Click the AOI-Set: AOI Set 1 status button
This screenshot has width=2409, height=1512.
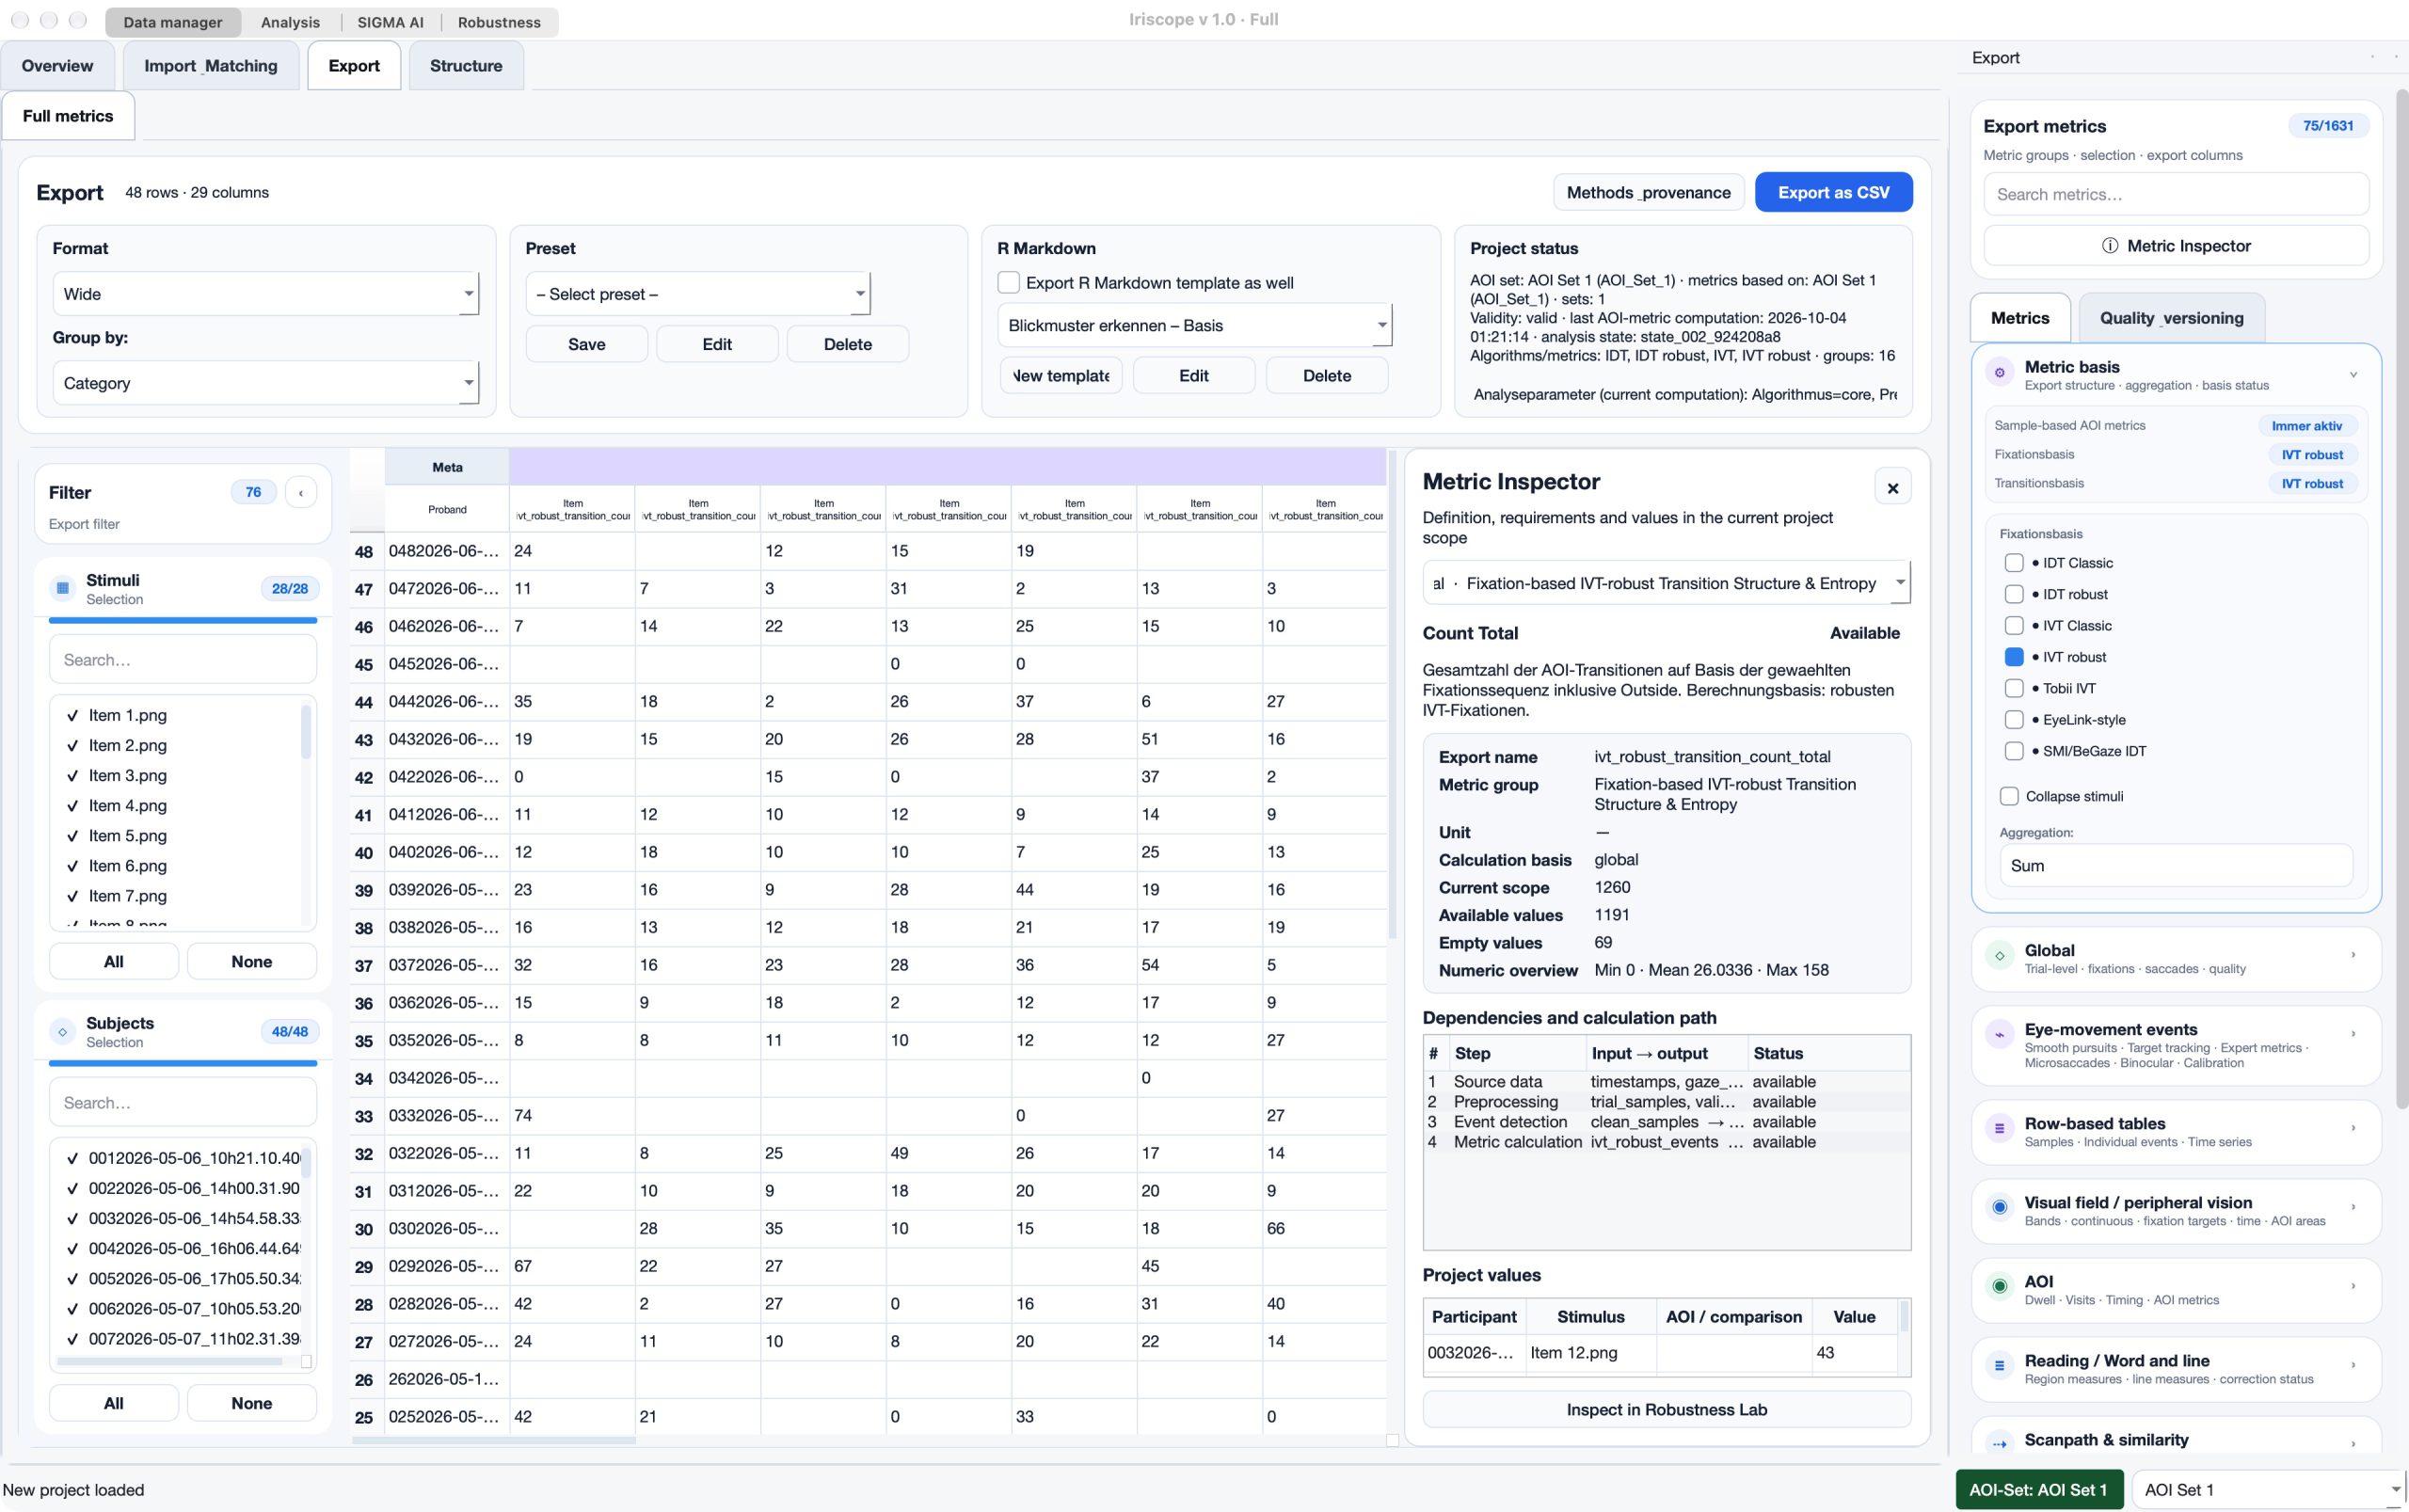[x=2038, y=1489]
